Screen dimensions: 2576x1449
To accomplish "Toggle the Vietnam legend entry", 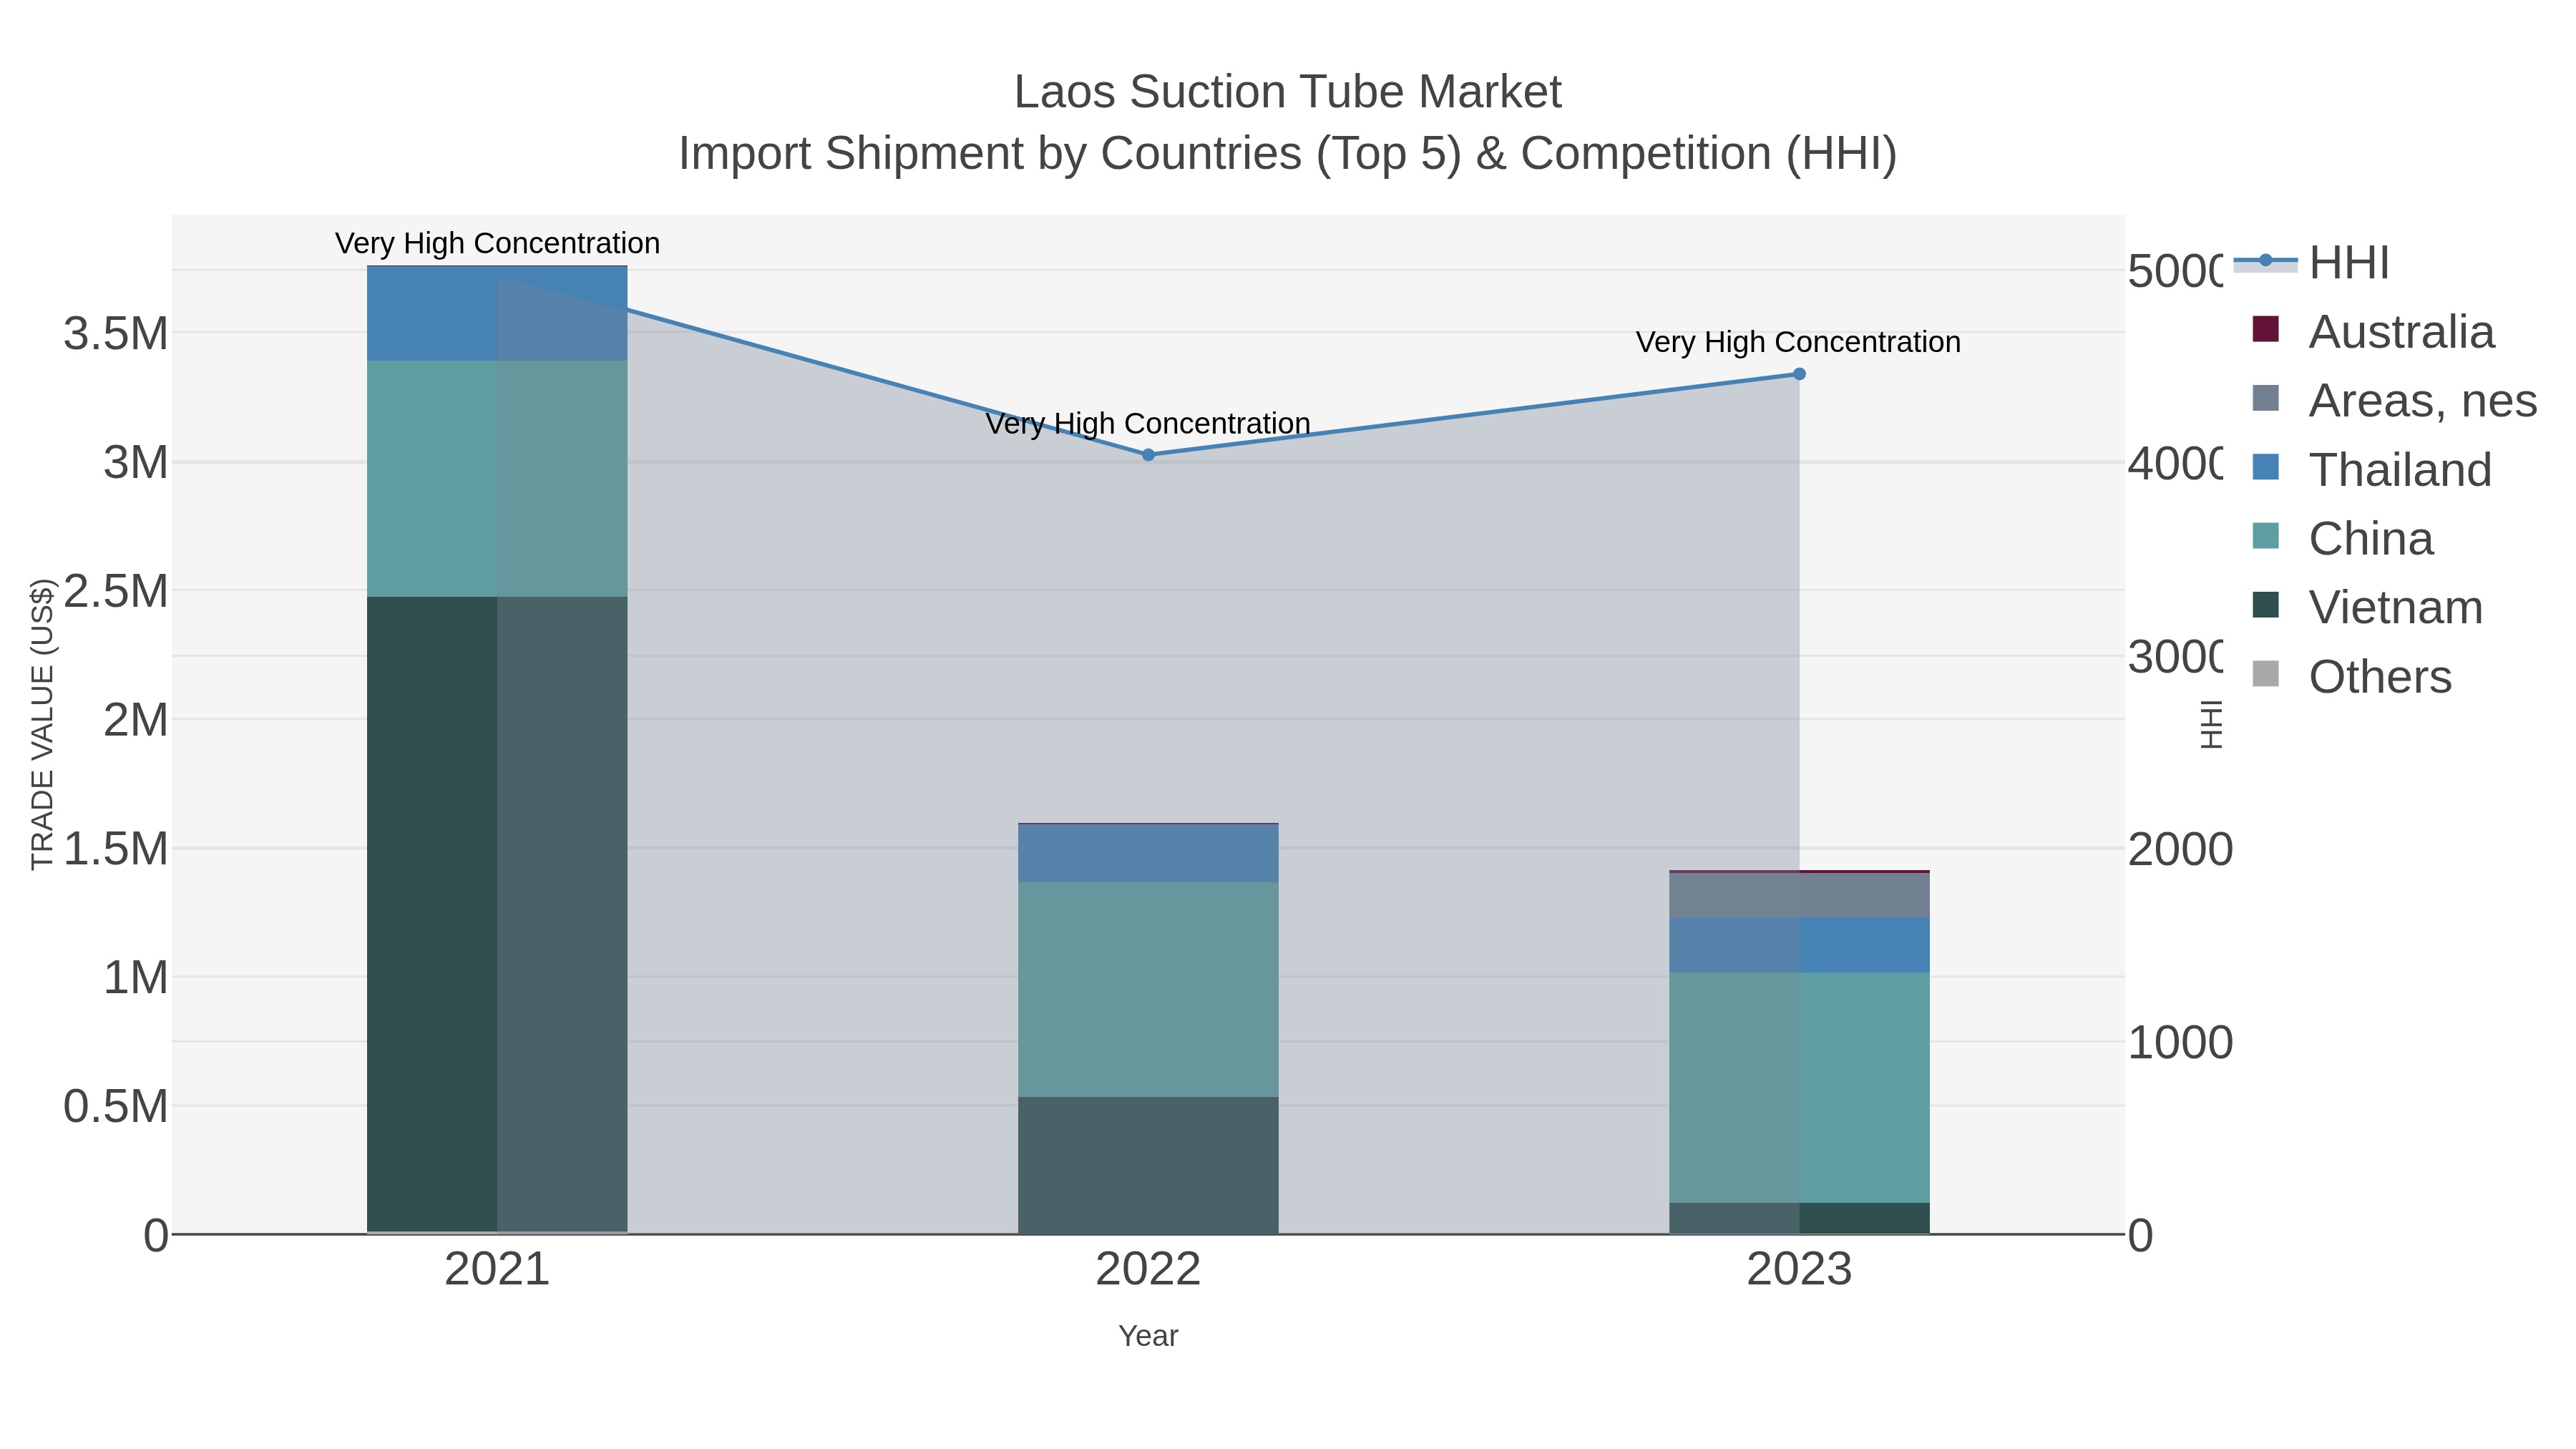I will (x=2367, y=607).
